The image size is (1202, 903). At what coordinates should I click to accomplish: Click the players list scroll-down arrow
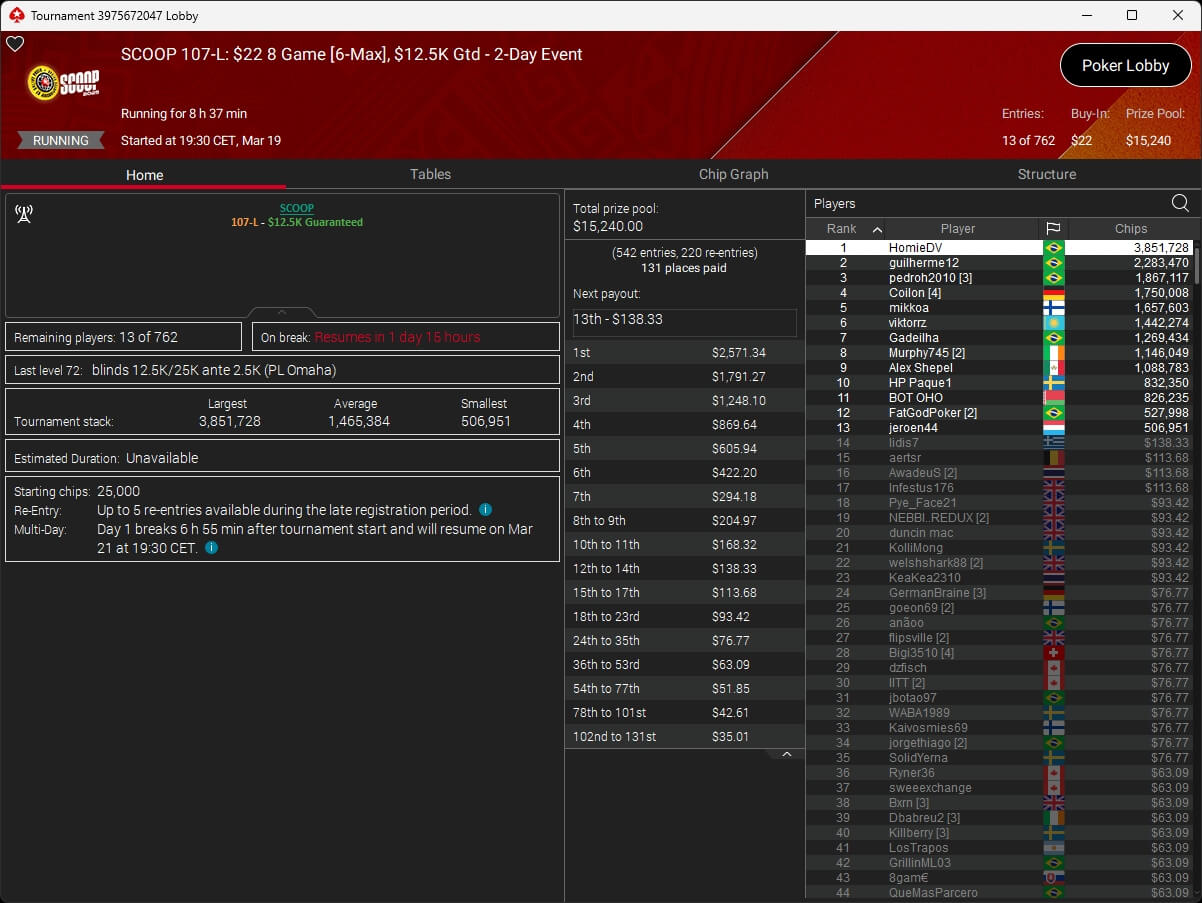[1195, 892]
